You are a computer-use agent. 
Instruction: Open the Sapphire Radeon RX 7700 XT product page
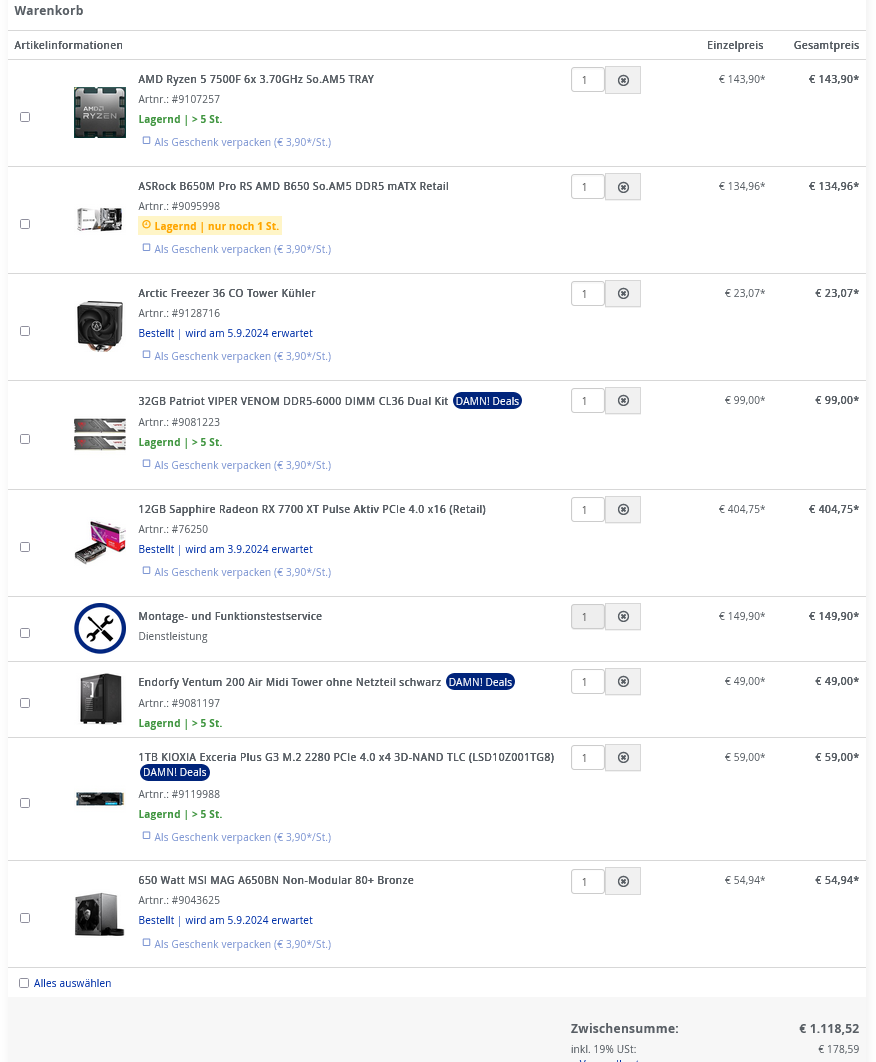[312, 509]
